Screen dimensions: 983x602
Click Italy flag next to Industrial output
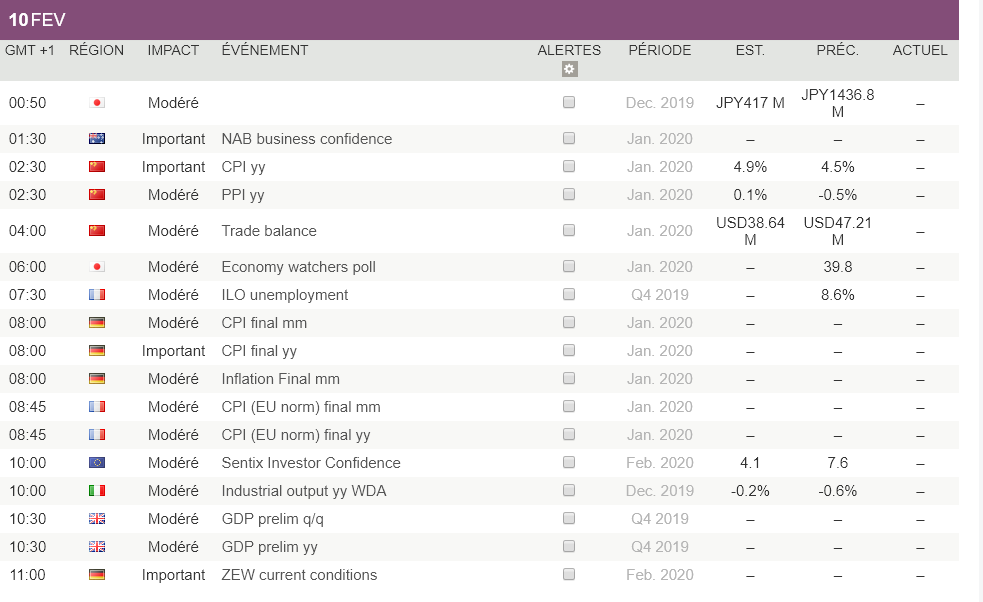tap(97, 491)
